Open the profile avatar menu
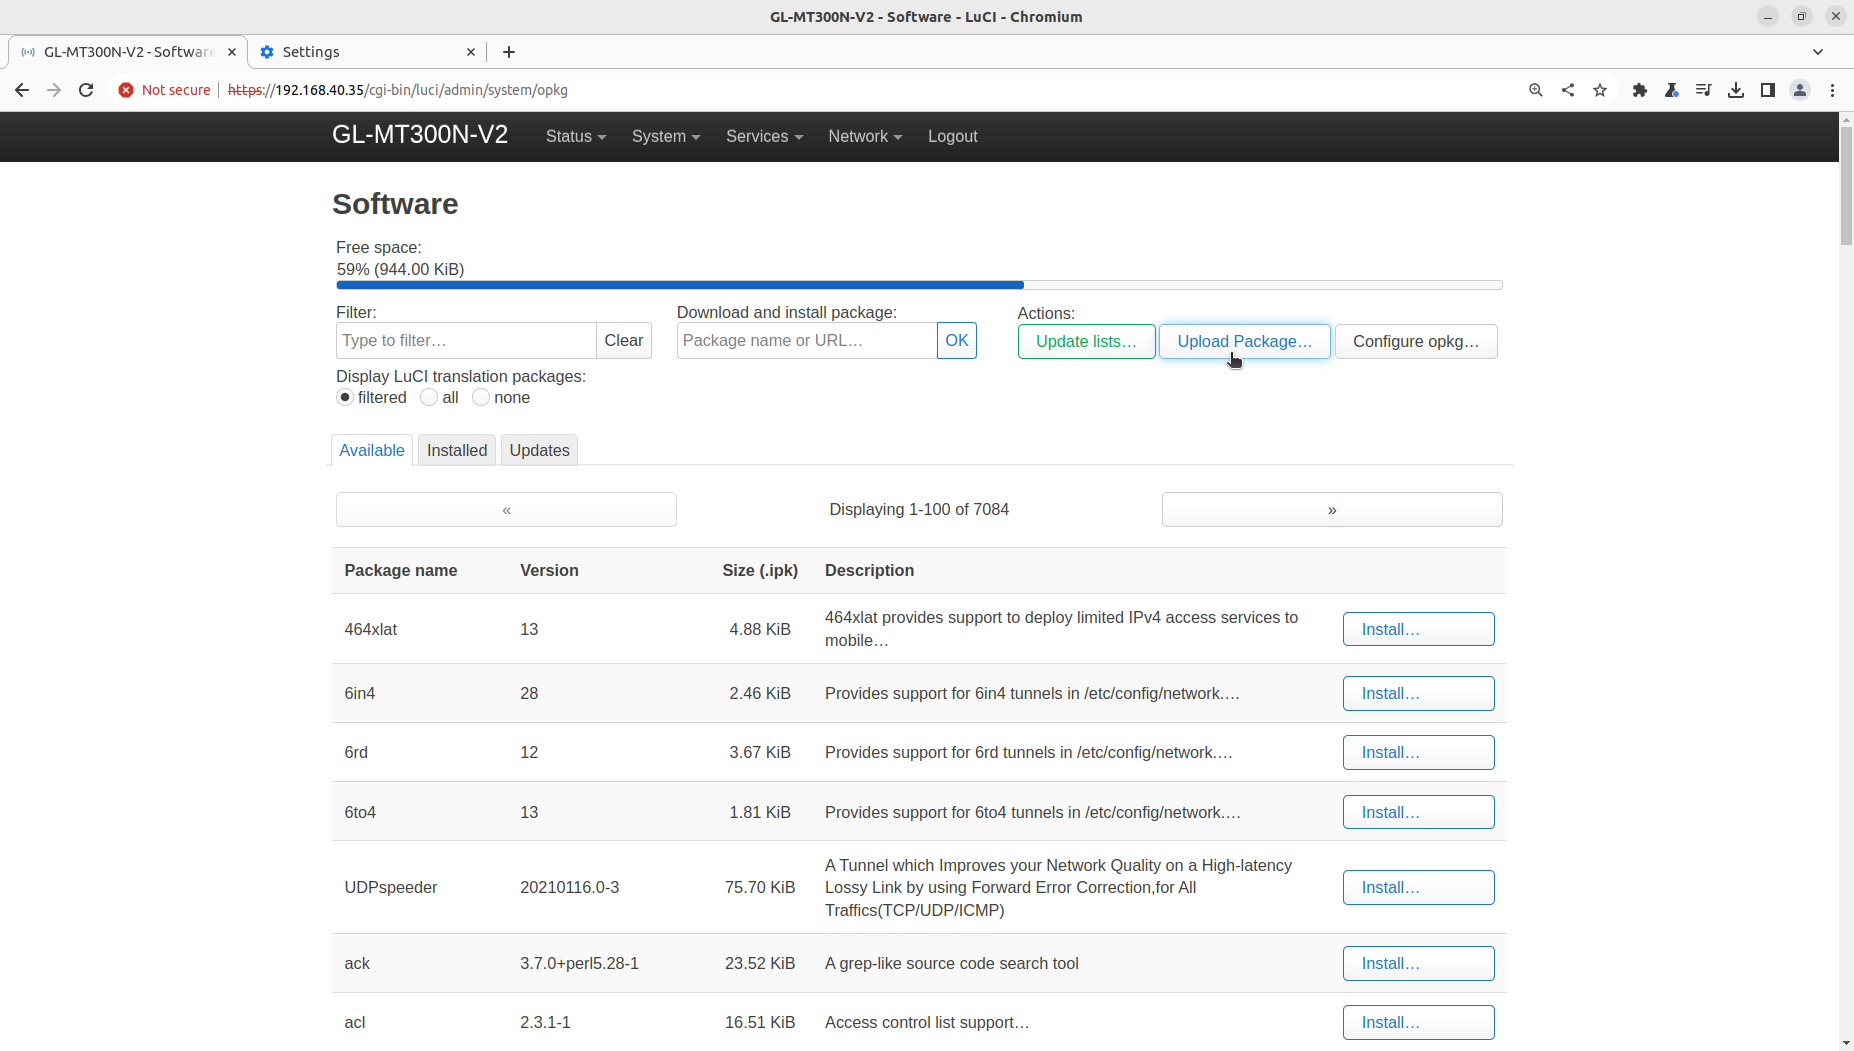The image size is (1854, 1051). tap(1800, 90)
